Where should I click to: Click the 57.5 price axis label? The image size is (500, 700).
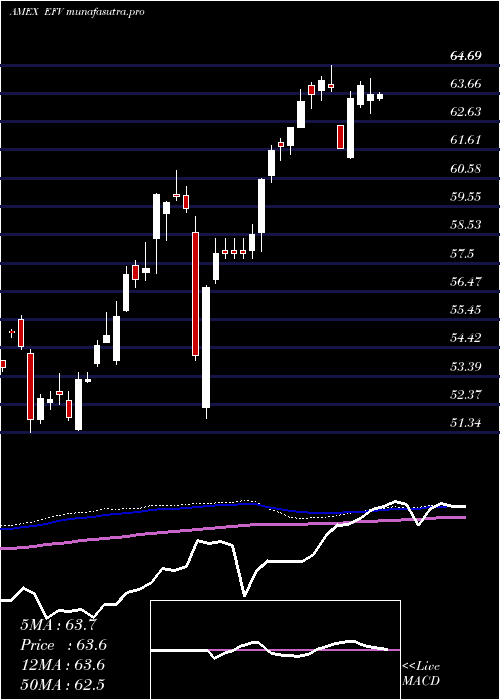462,254
